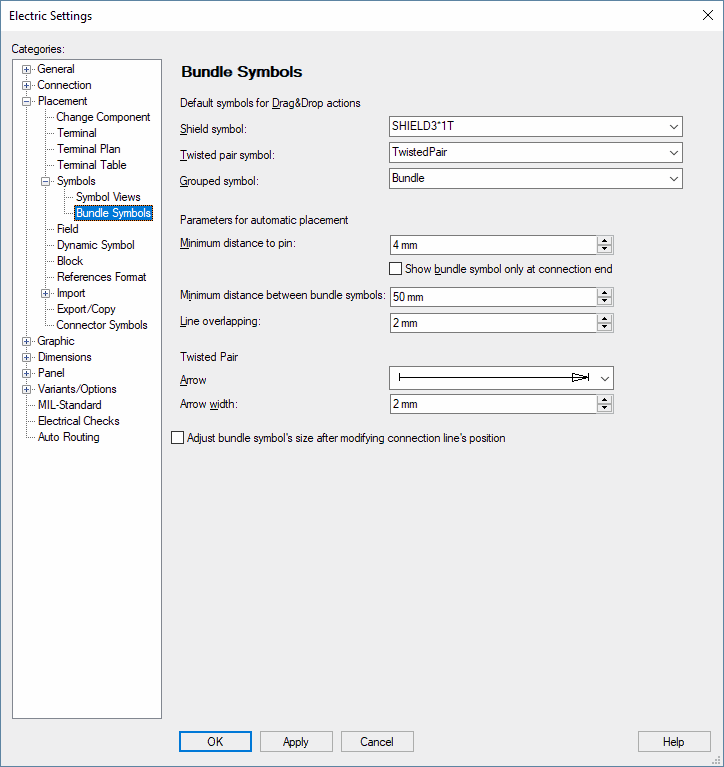Click the Minimum distance between bundle symbols field

coord(493,297)
